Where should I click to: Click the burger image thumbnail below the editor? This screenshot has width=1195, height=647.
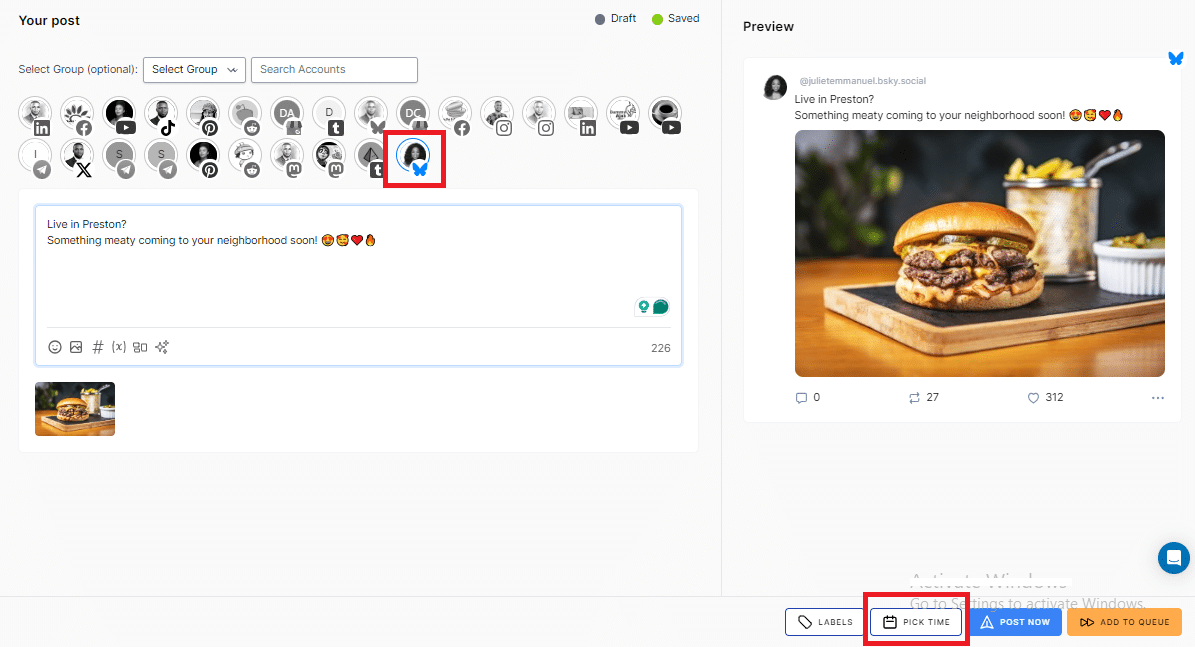74,408
